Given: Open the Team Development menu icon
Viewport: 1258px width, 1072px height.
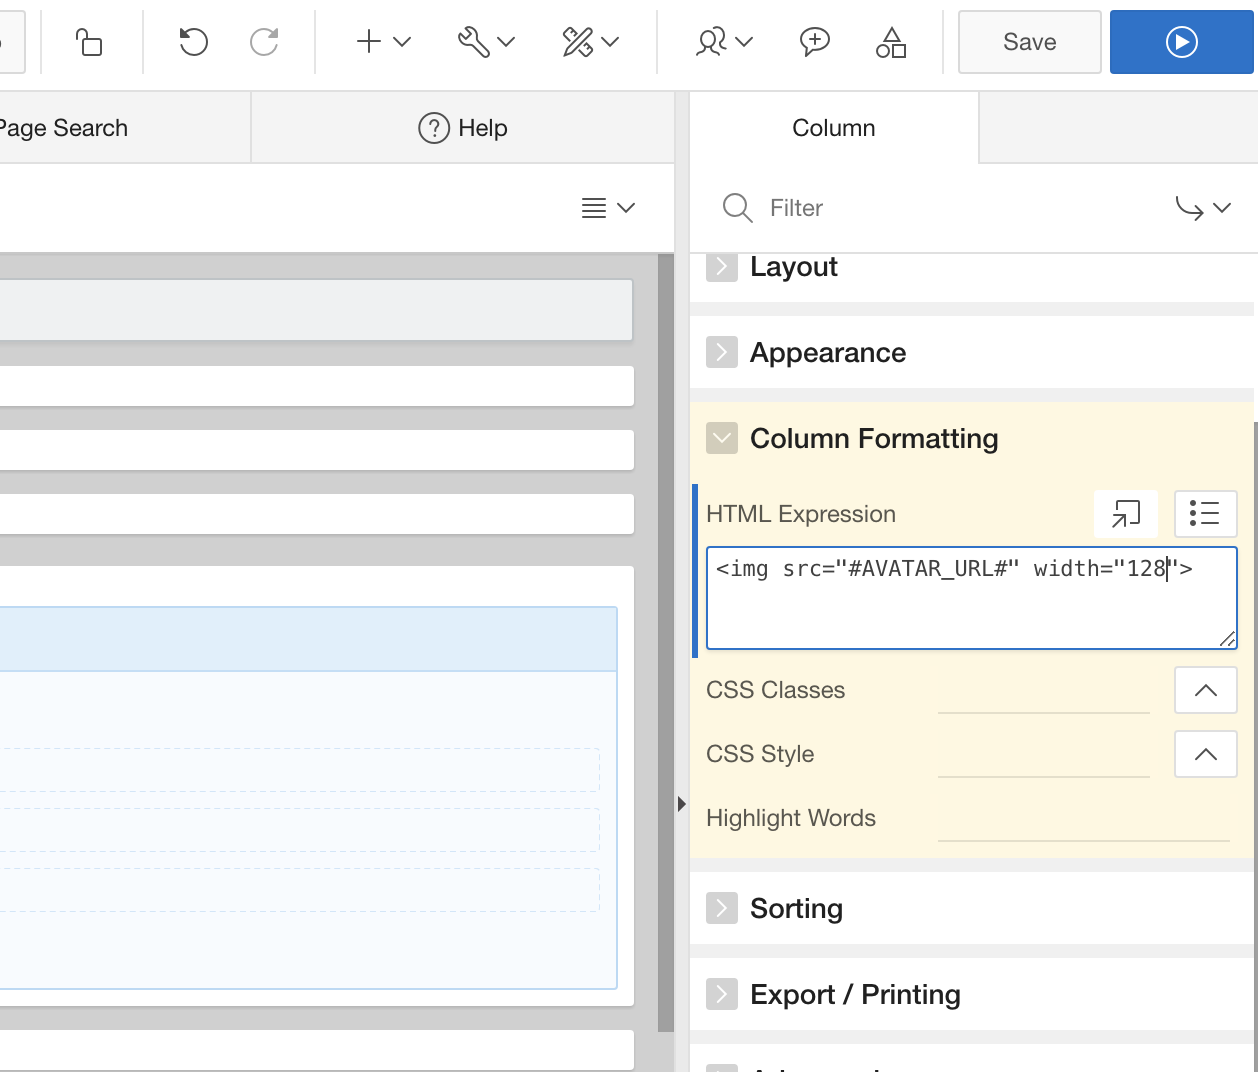Looking at the screenshot, I should [x=723, y=42].
